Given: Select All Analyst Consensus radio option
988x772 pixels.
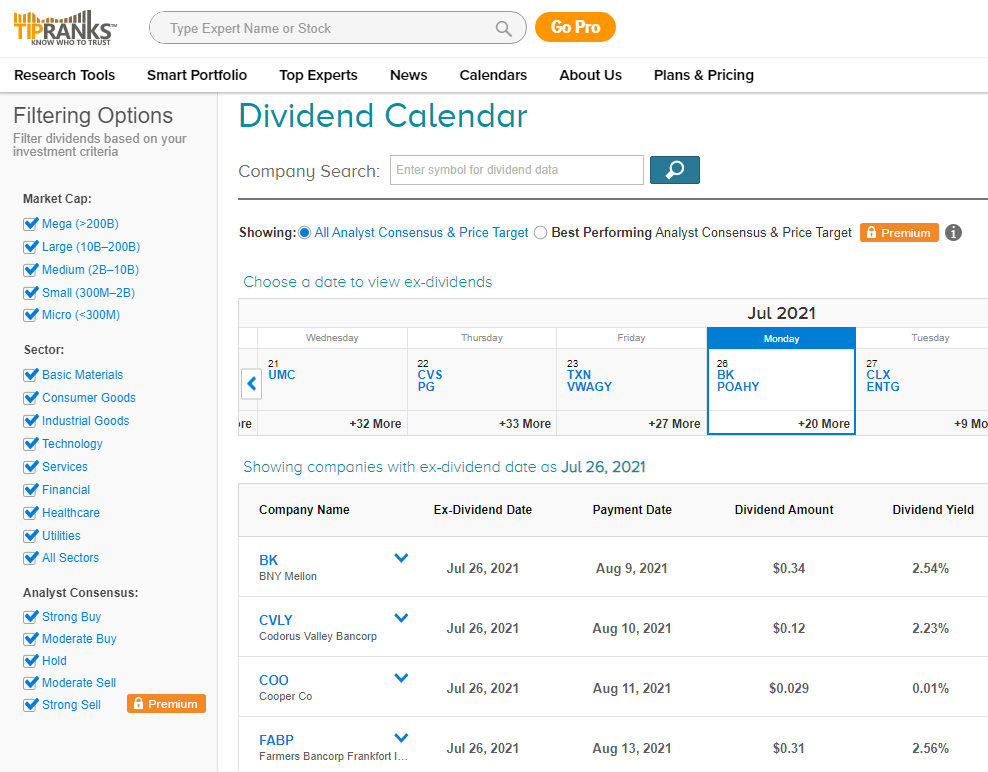Looking at the screenshot, I should (304, 233).
